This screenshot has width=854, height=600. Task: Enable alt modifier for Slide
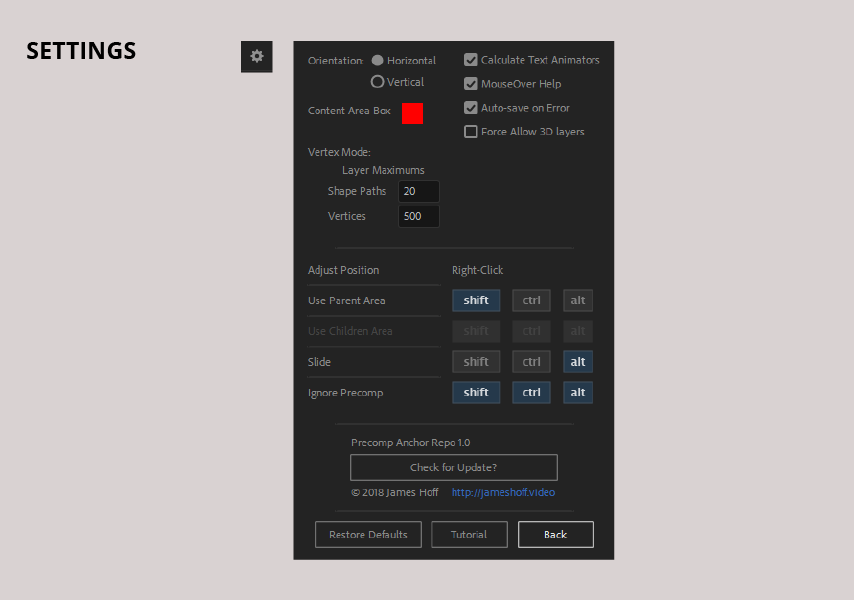point(578,361)
